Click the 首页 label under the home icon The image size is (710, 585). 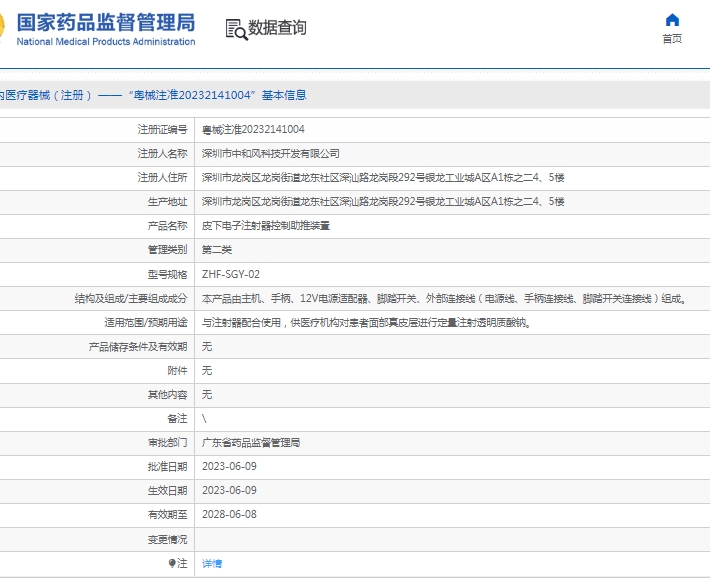point(672,39)
